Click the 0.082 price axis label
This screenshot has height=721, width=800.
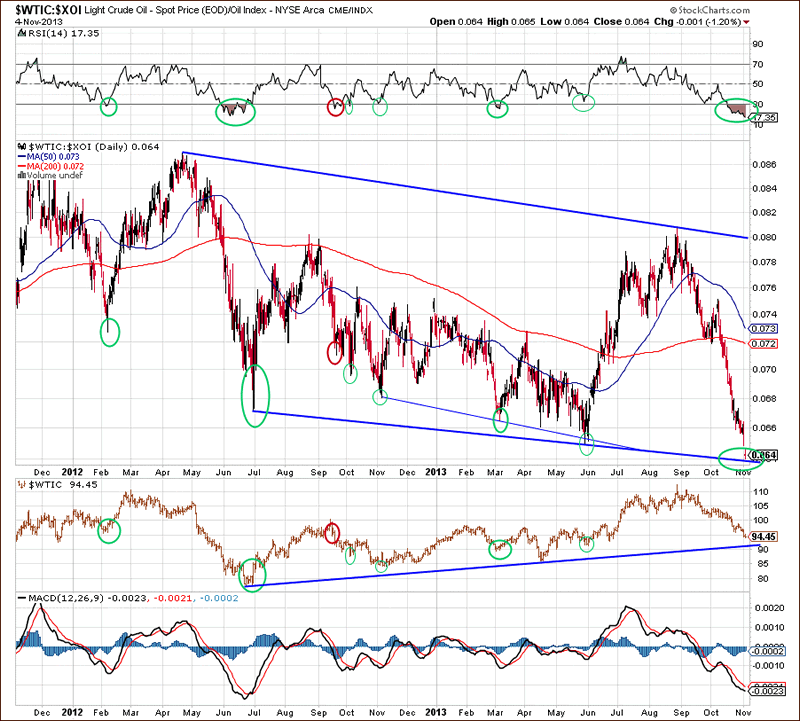pos(764,213)
